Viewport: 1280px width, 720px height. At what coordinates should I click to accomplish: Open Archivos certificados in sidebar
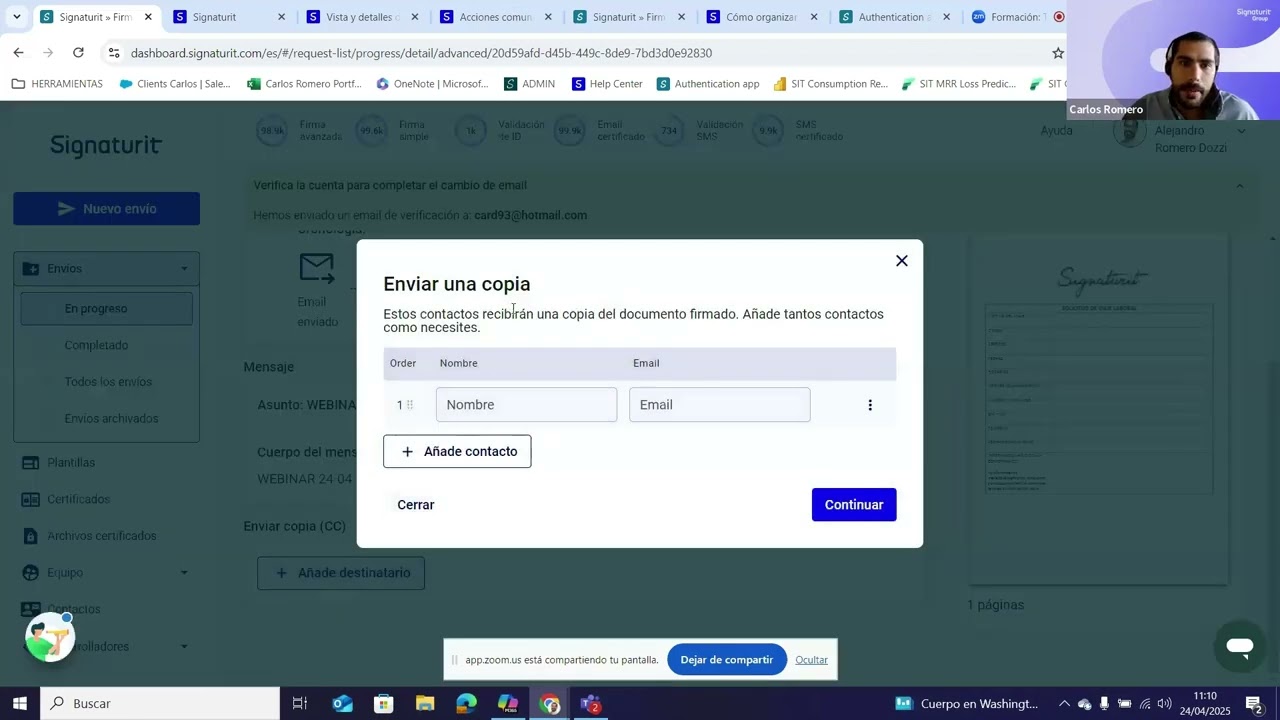(x=101, y=536)
